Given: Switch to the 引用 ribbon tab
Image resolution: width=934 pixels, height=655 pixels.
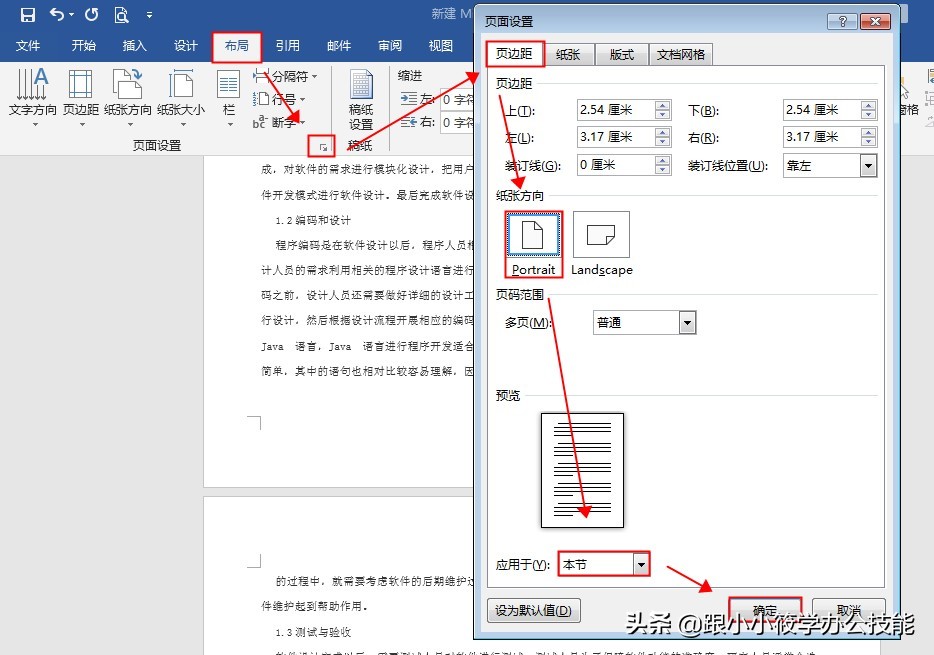Looking at the screenshot, I should coord(288,46).
